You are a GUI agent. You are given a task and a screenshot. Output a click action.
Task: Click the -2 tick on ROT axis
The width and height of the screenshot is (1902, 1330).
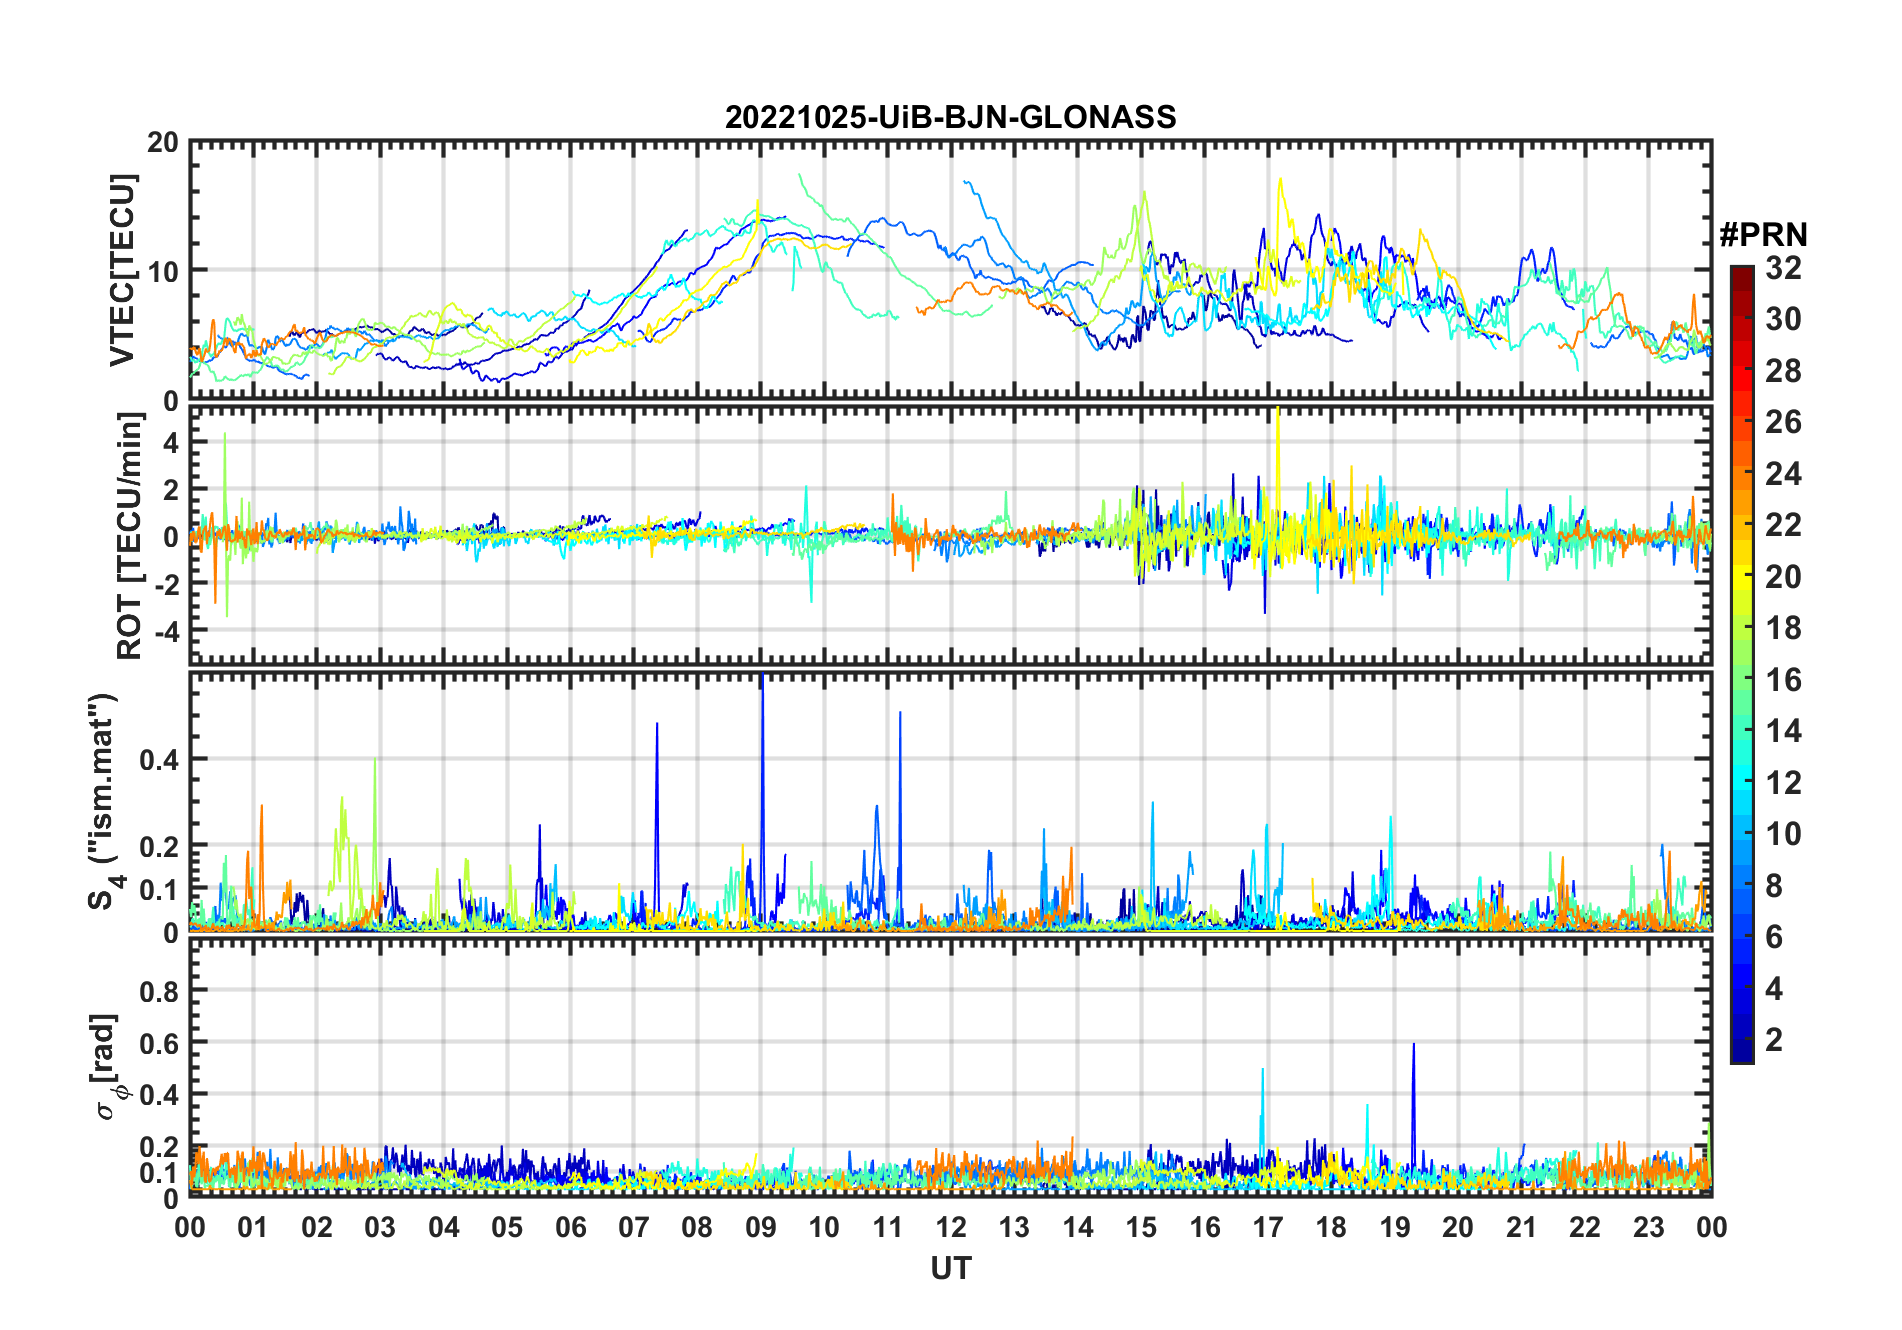165,584
